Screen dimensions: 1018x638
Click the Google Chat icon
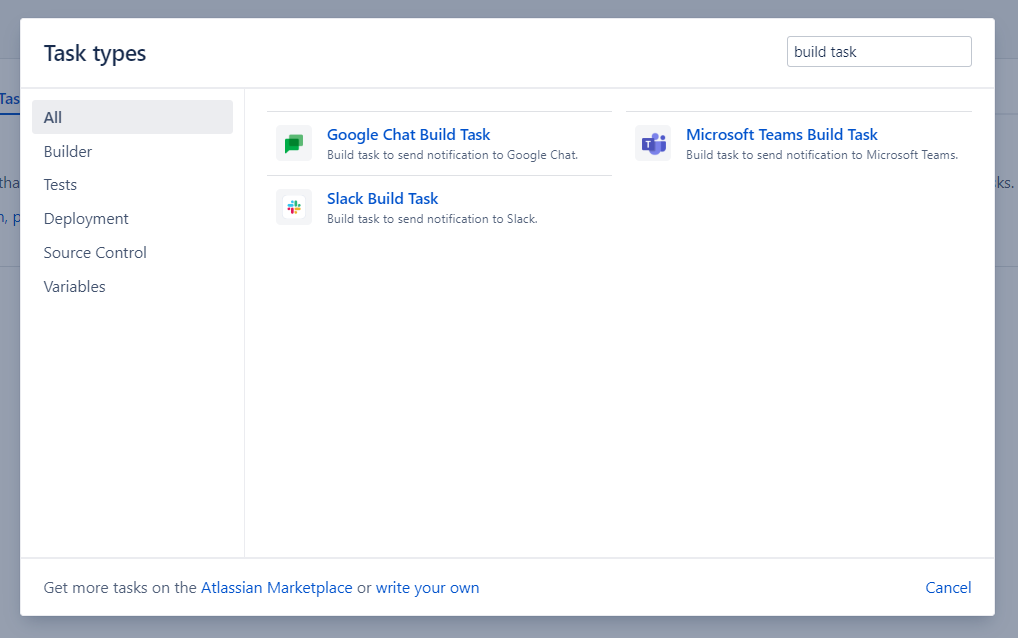click(294, 144)
